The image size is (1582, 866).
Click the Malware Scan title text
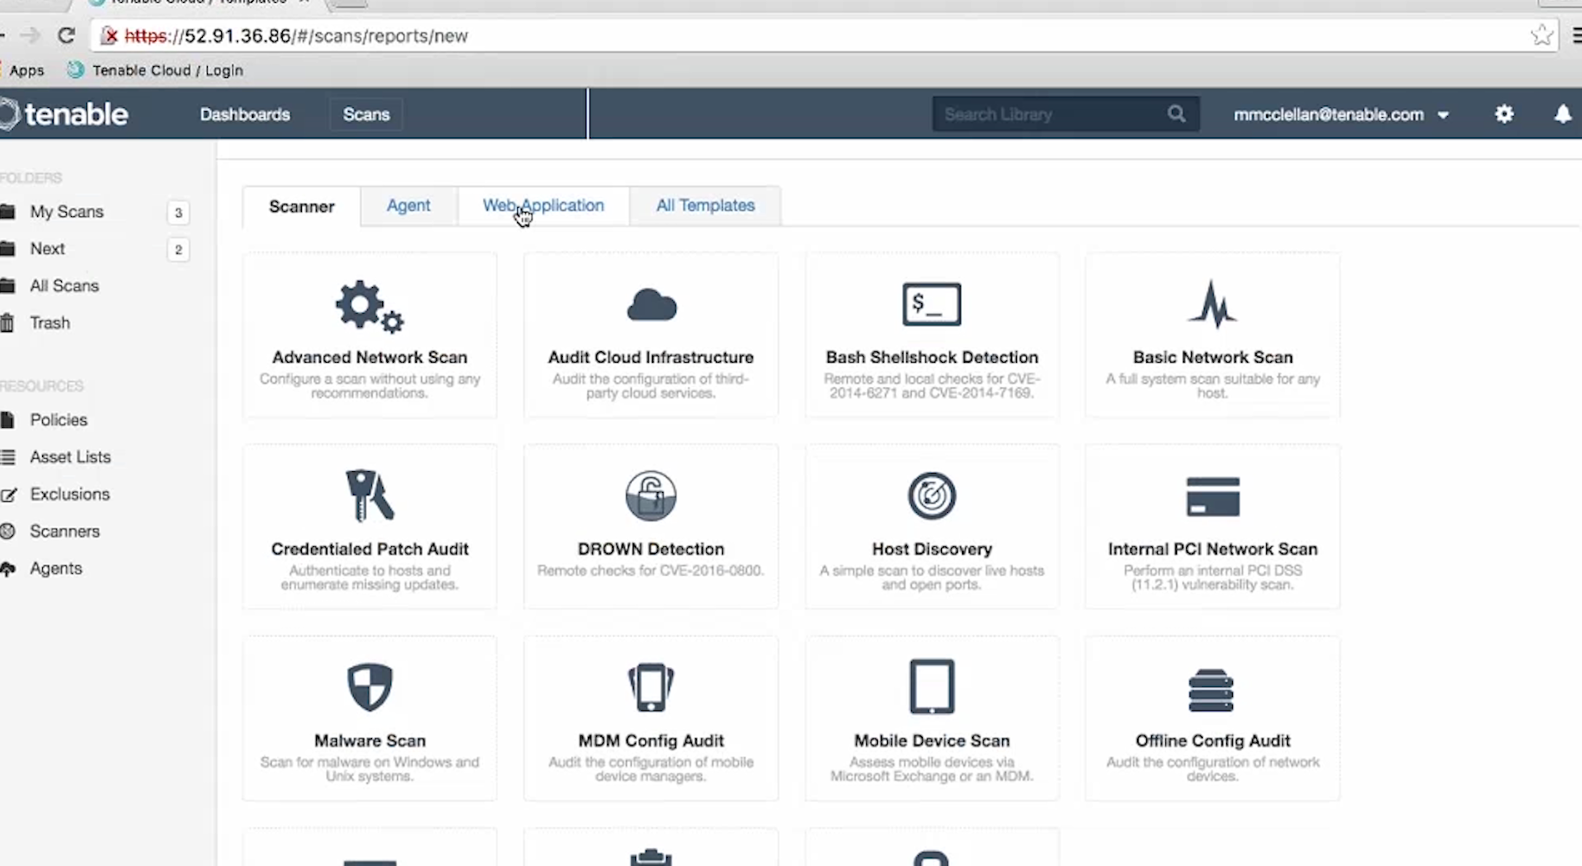coord(369,741)
